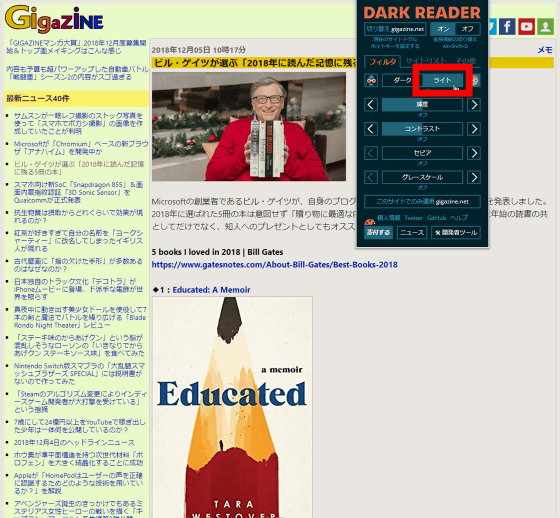Open the 個人情報 link
Image resolution: width=560 pixels, height=518 pixels.
click(x=389, y=218)
